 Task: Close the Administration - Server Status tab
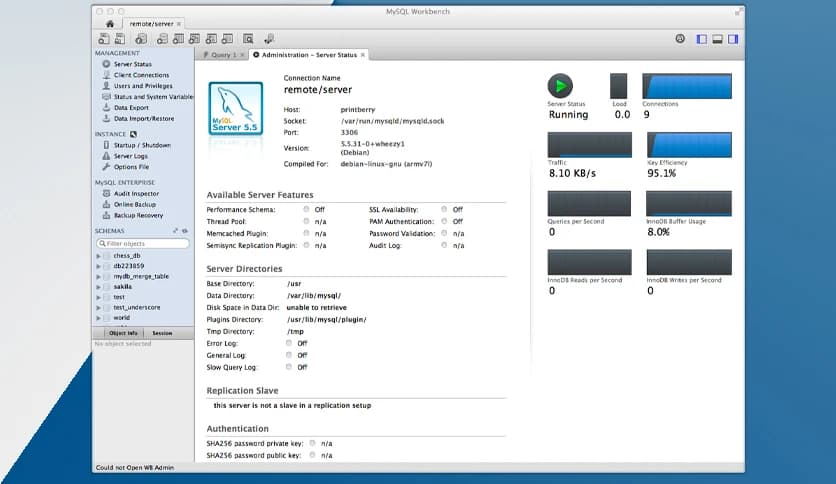[363, 55]
